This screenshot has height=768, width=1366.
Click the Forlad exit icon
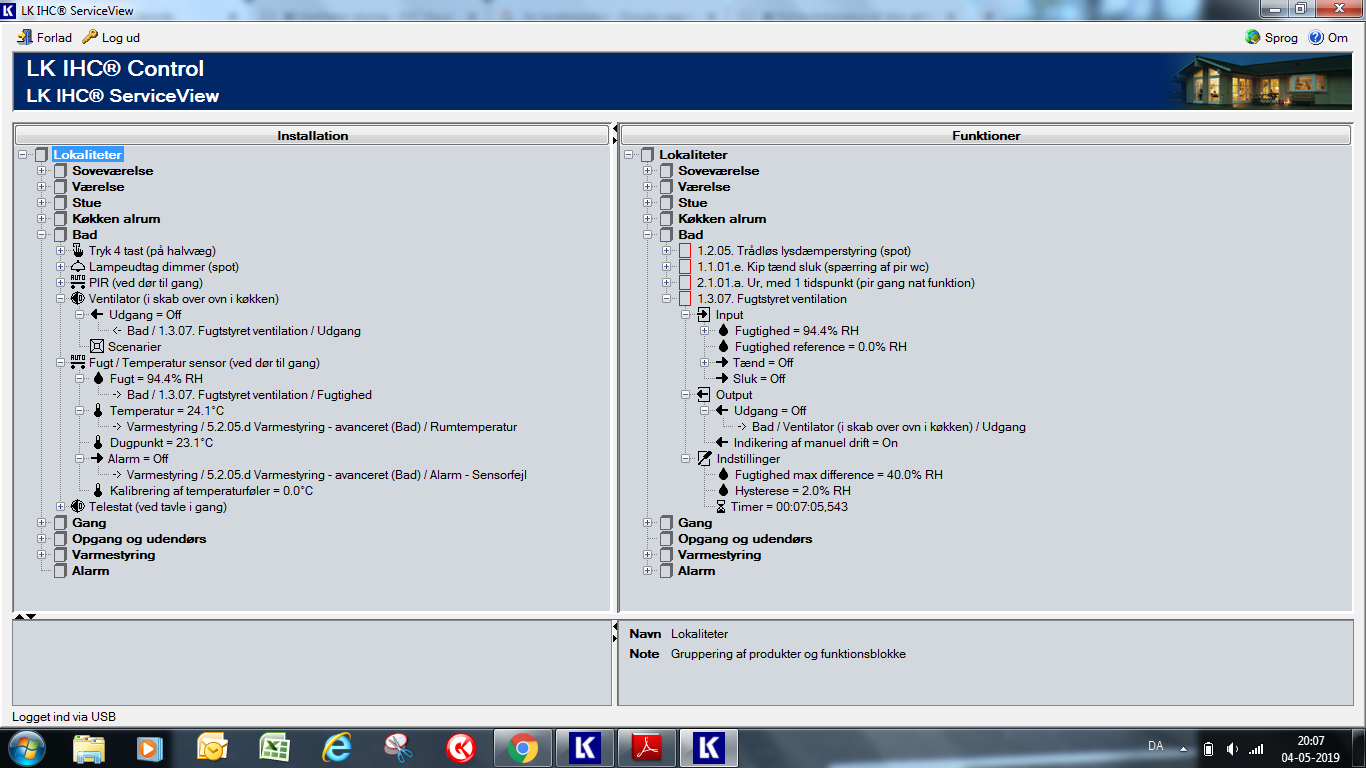(25, 37)
